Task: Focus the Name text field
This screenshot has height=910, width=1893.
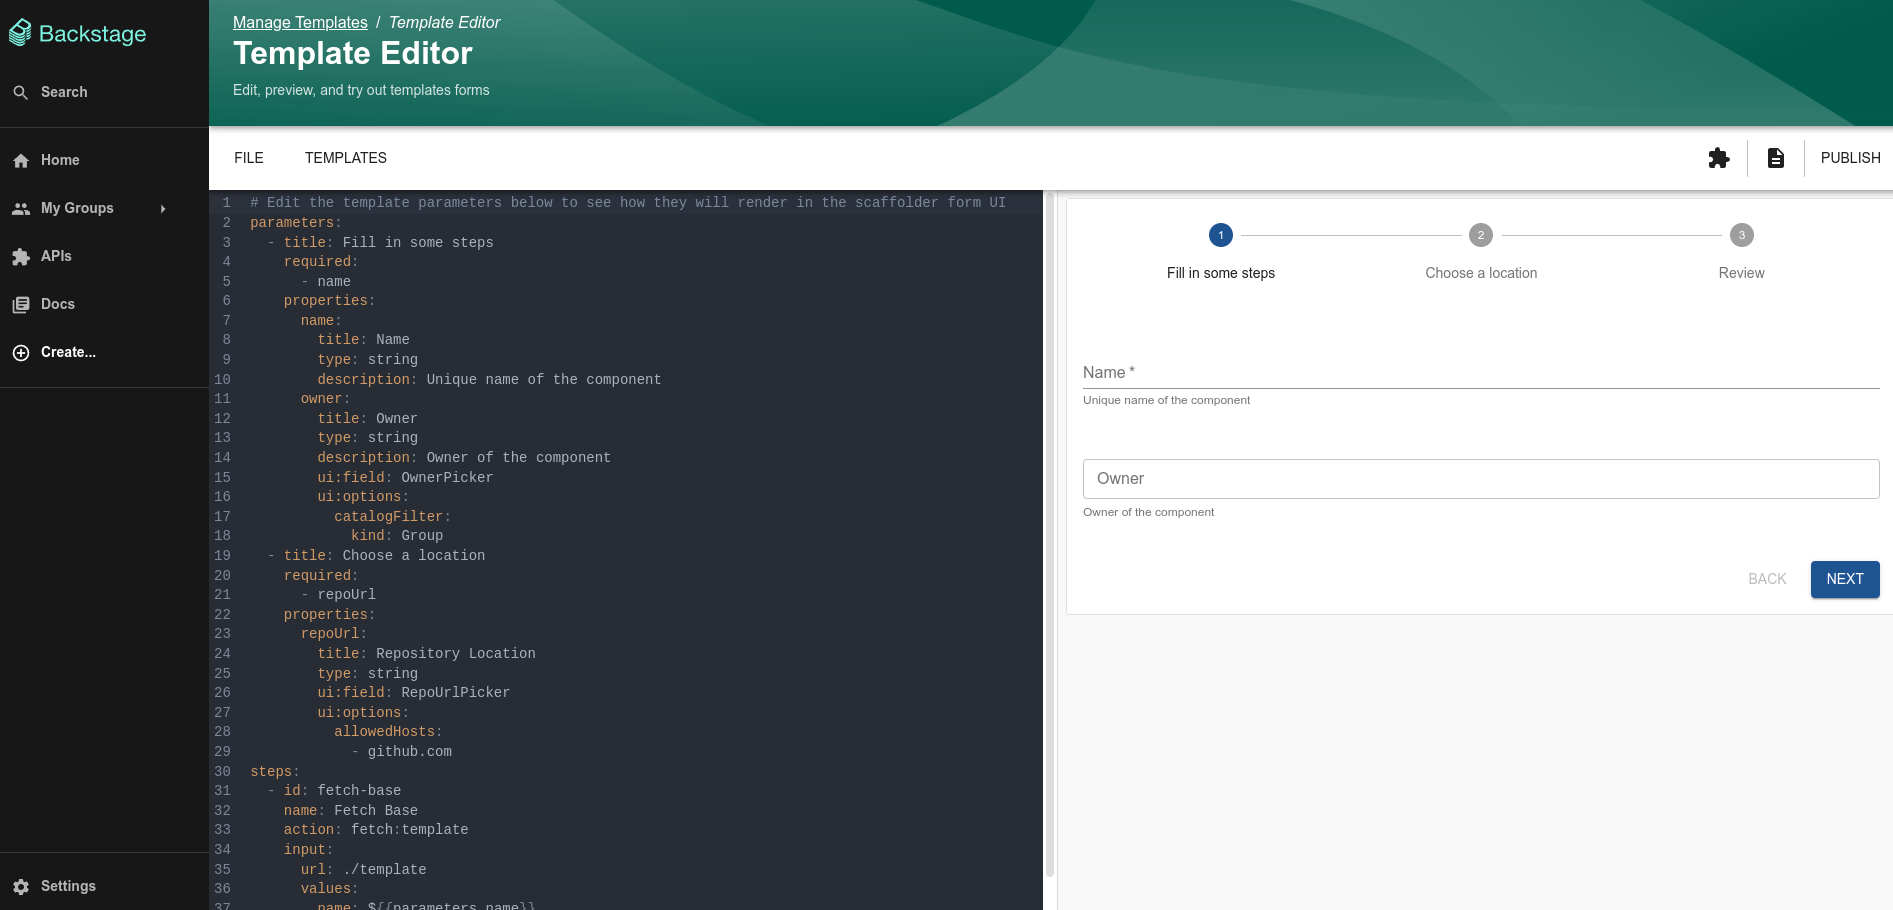Action: pyautogui.click(x=1480, y=373)
